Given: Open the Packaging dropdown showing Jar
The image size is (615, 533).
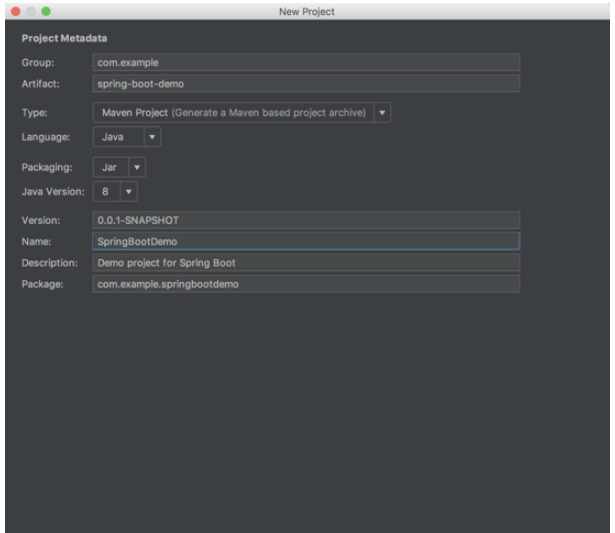Looking at the screenshot, I should pyautogui.click(x=119, y=167).
